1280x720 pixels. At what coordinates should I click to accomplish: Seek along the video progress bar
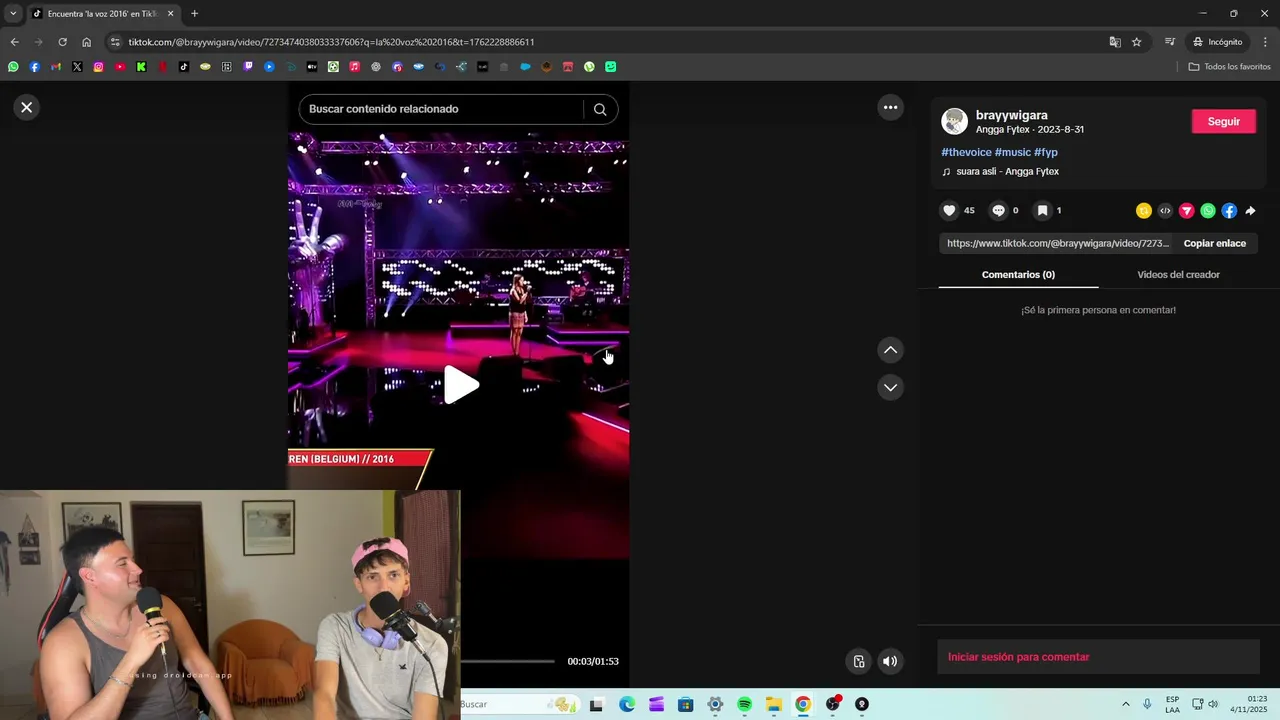507,661
